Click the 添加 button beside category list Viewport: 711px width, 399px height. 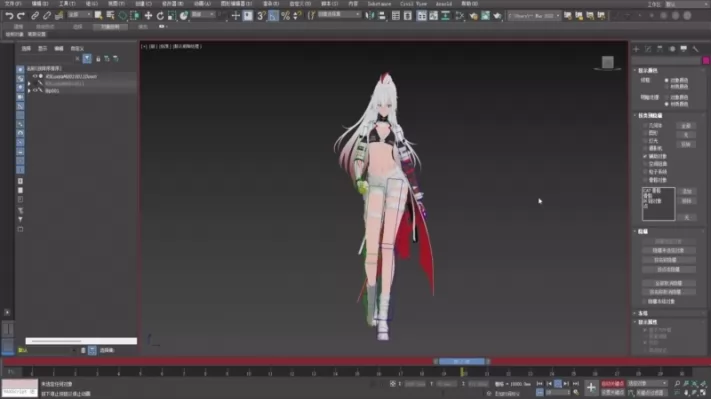click(687, 191)
